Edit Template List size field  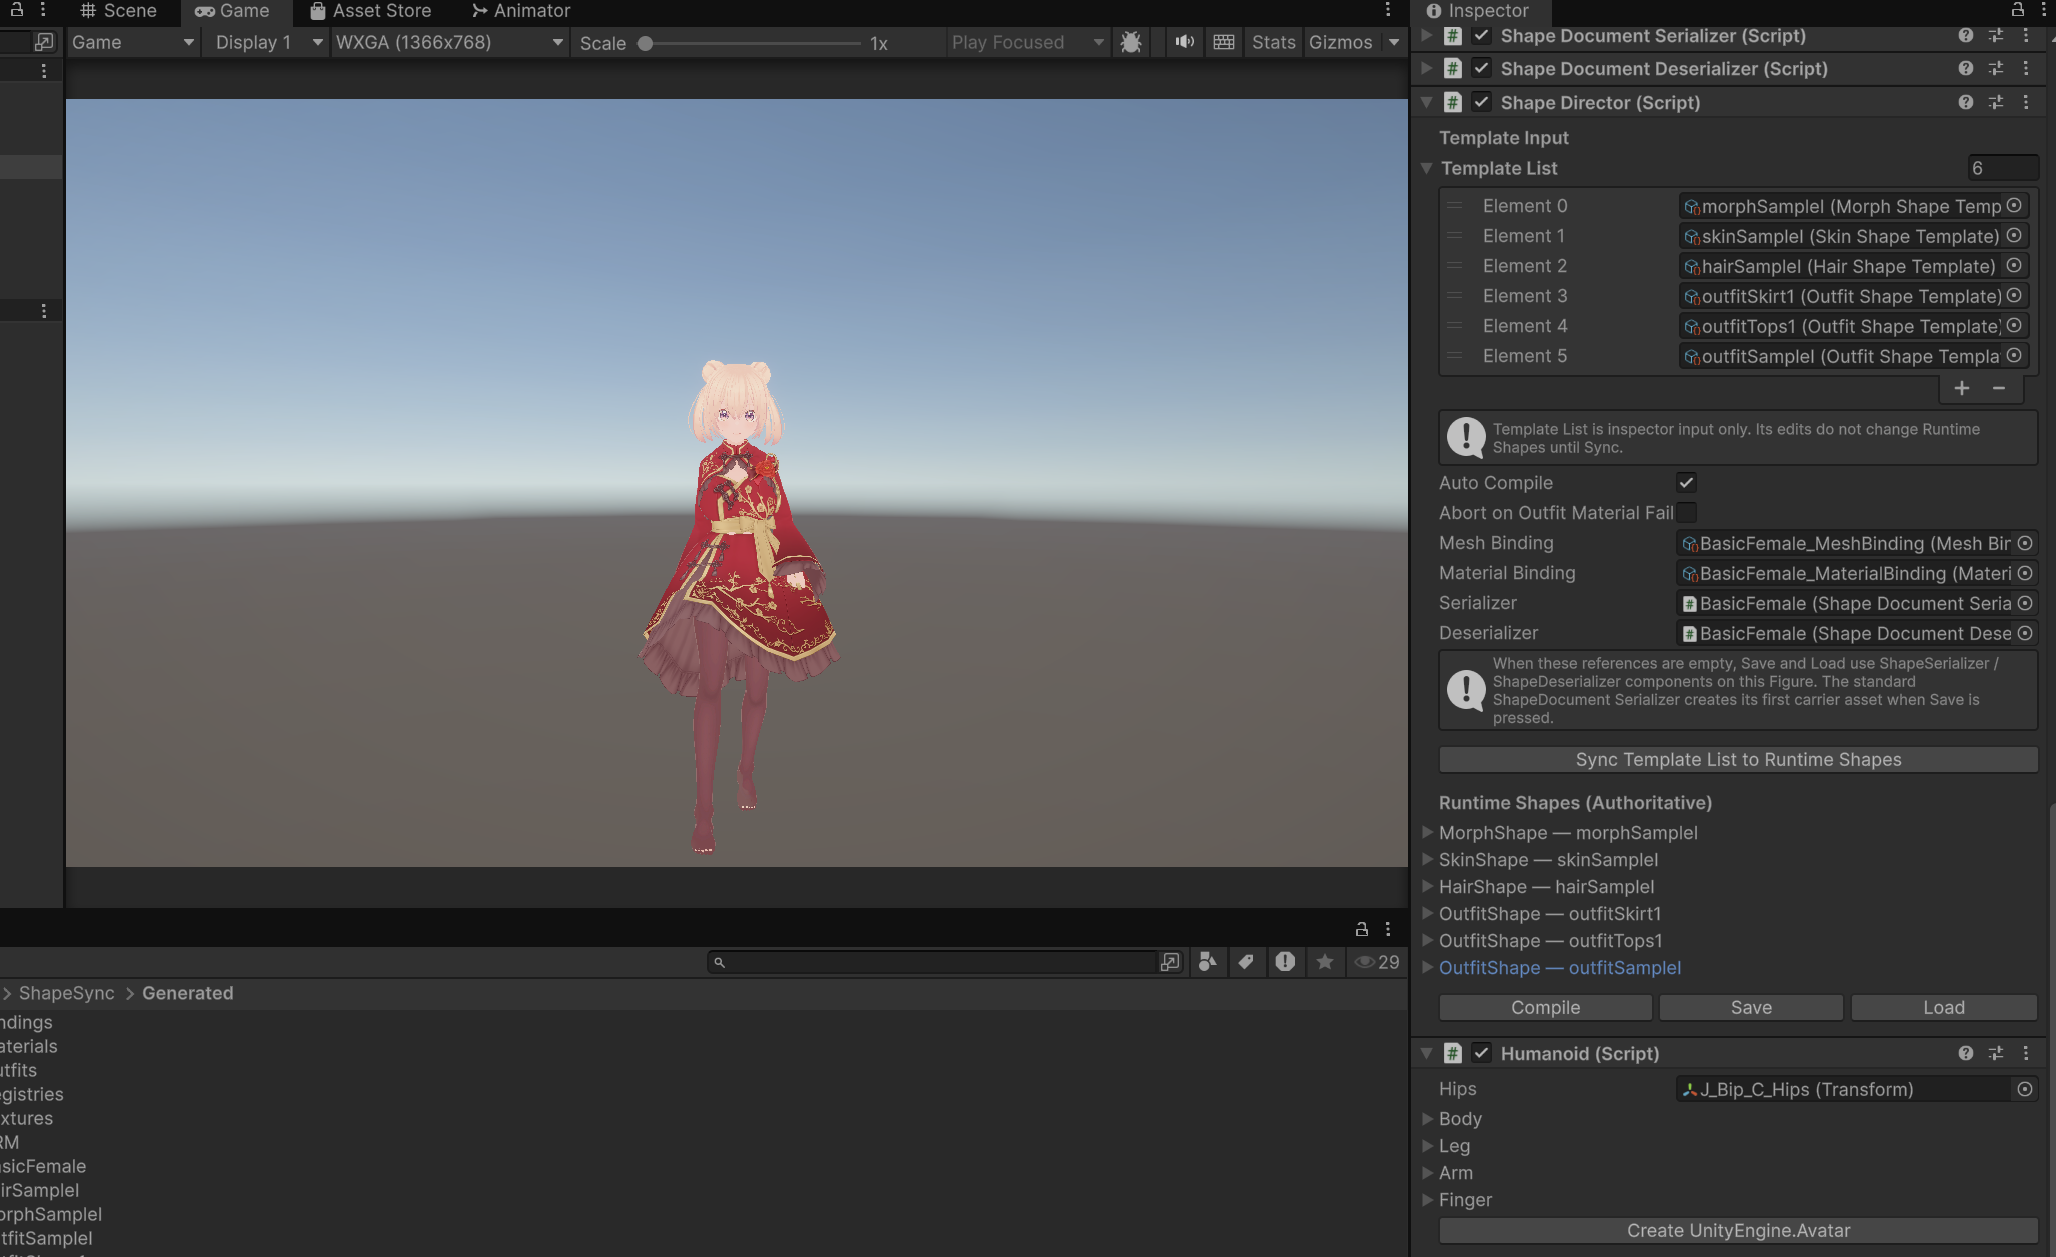2003,168
